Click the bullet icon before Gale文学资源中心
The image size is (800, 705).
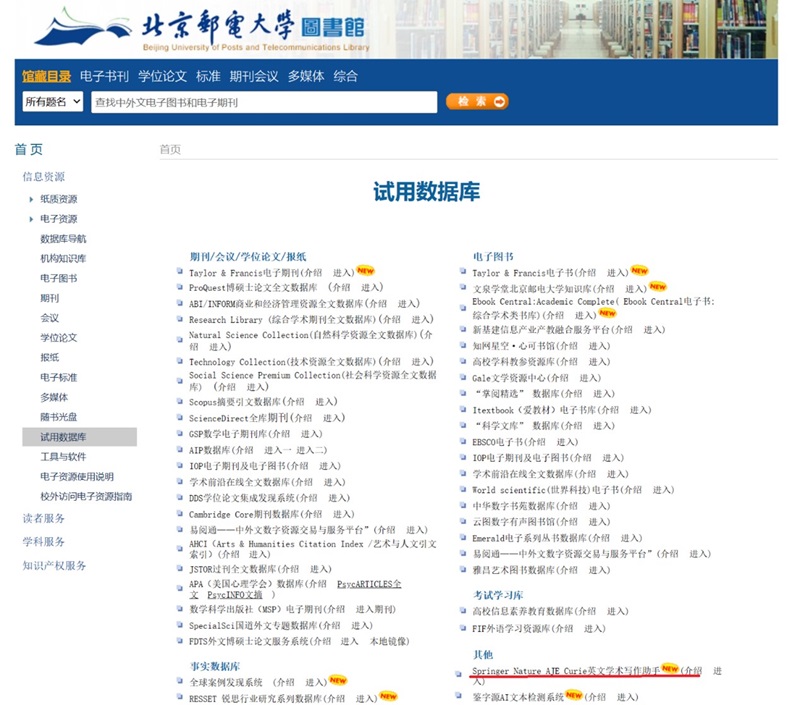tap(463, 377)
